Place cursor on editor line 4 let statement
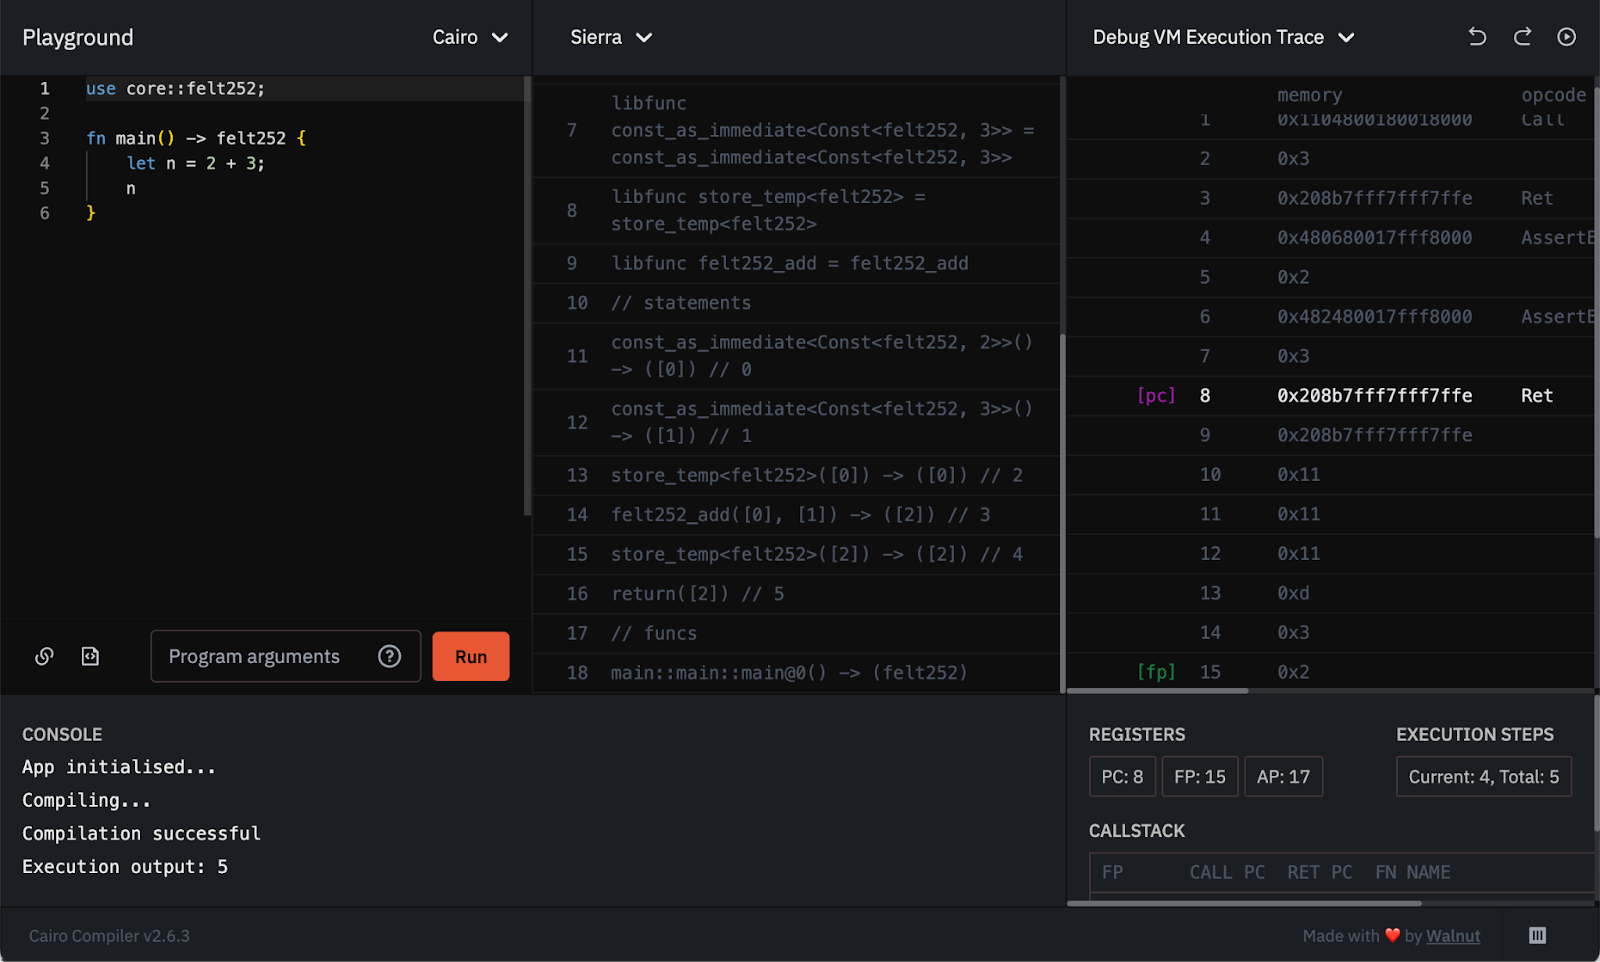Image resolution: width=1600 pixels, height=962 pixels. coord(195,163)
